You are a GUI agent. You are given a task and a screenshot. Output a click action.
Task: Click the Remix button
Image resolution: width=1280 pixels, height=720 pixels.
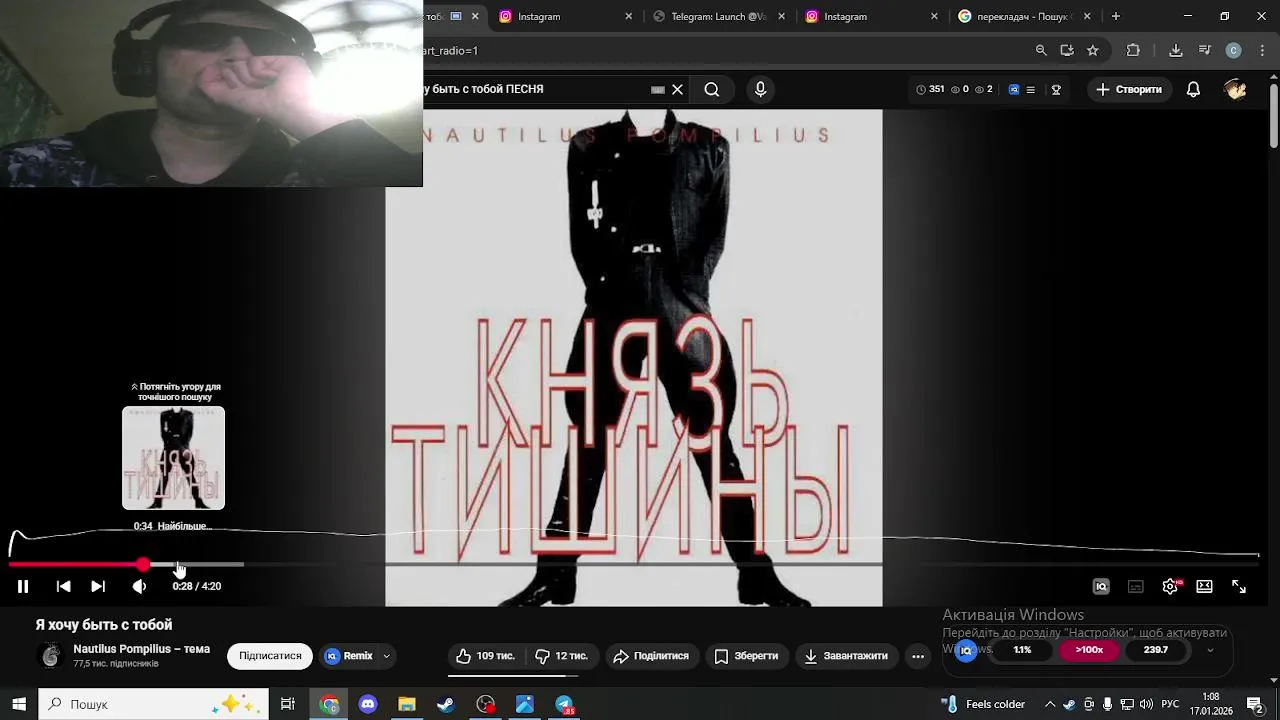click(x=348, y=656)
